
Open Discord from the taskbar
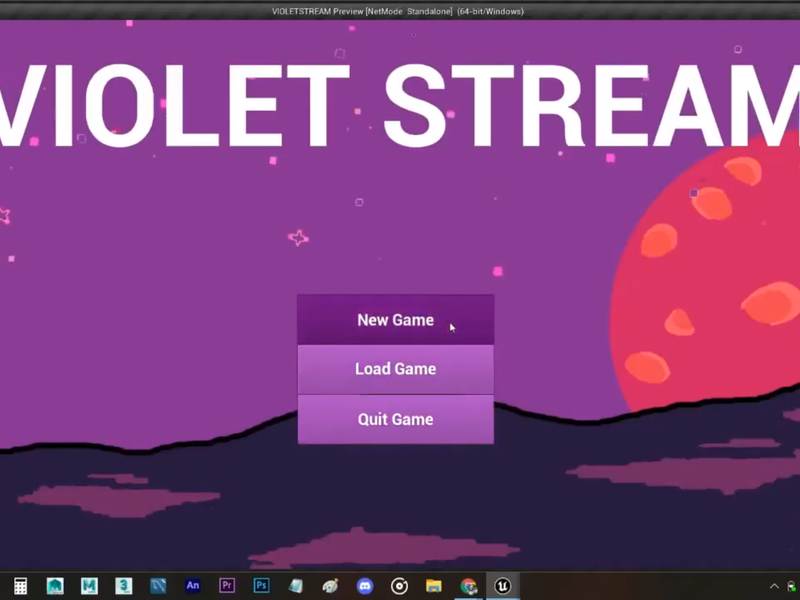click(365, 586)
